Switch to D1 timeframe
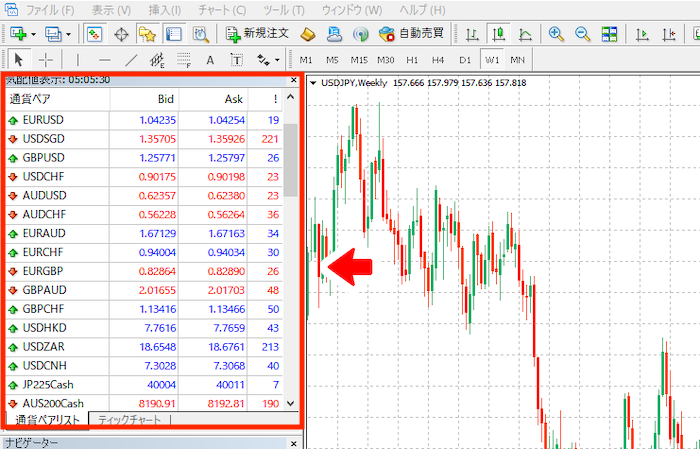The height and width of the screenshot is (449, 700). coord(465,60)
